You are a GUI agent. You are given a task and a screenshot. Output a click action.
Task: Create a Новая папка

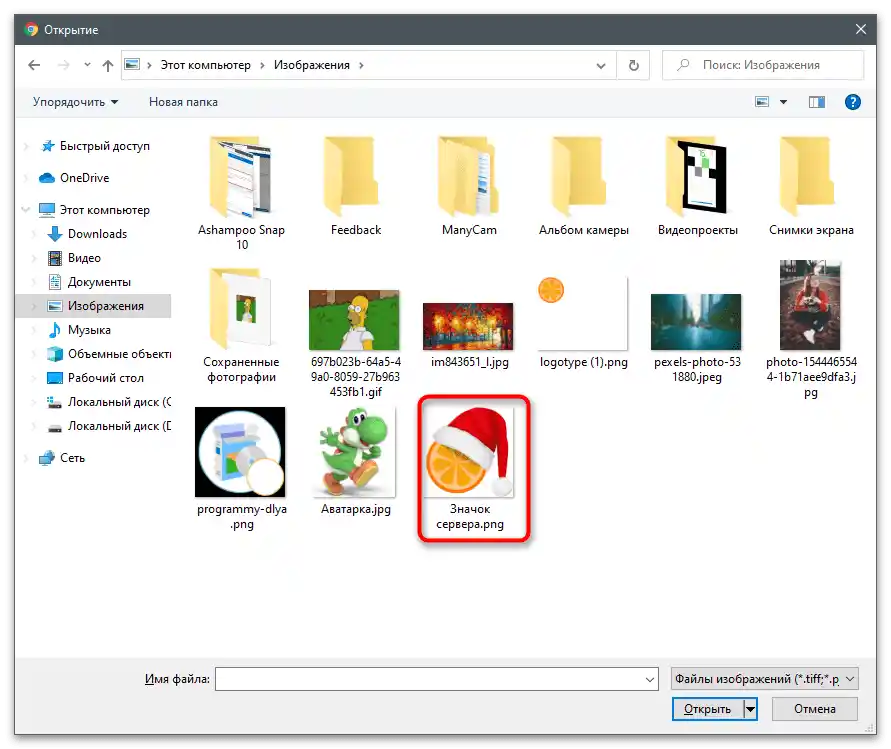[x=183, y=102]
